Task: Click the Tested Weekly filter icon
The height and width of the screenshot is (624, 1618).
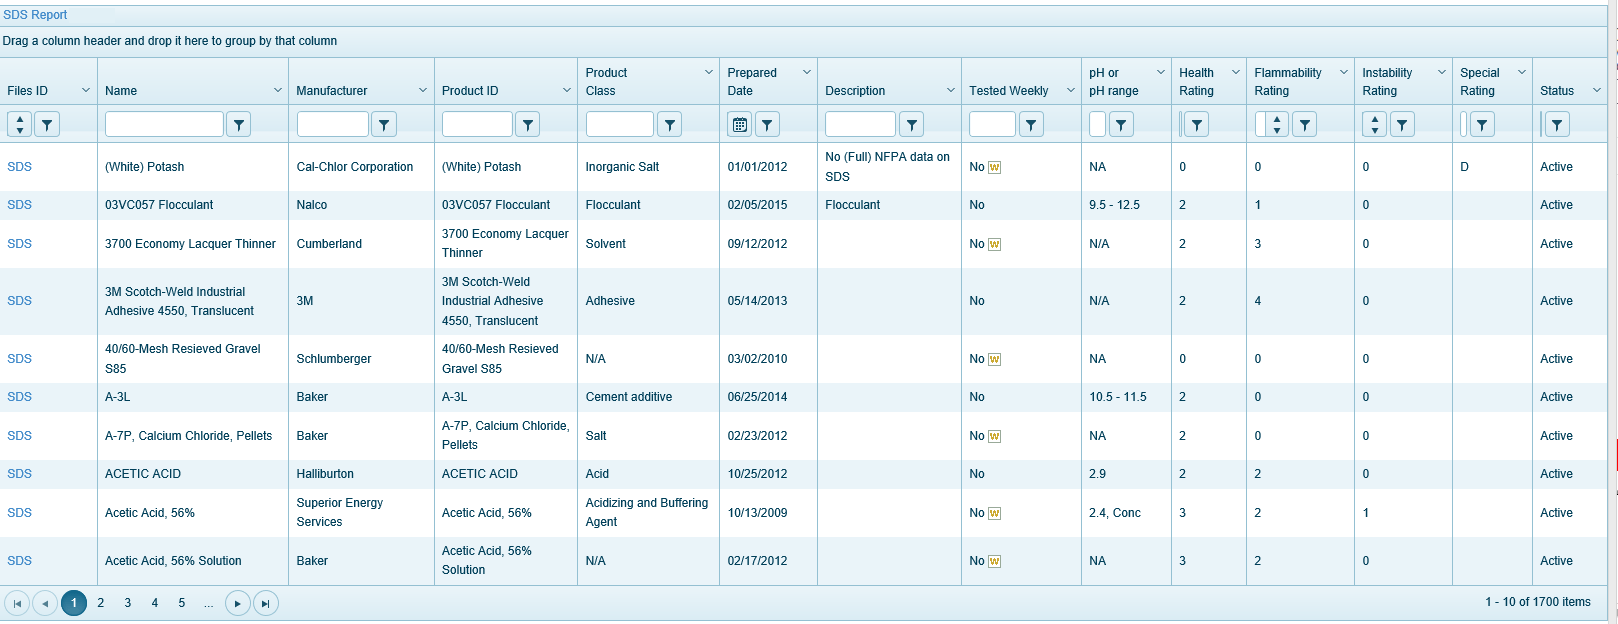Action: click(1031, 124)
